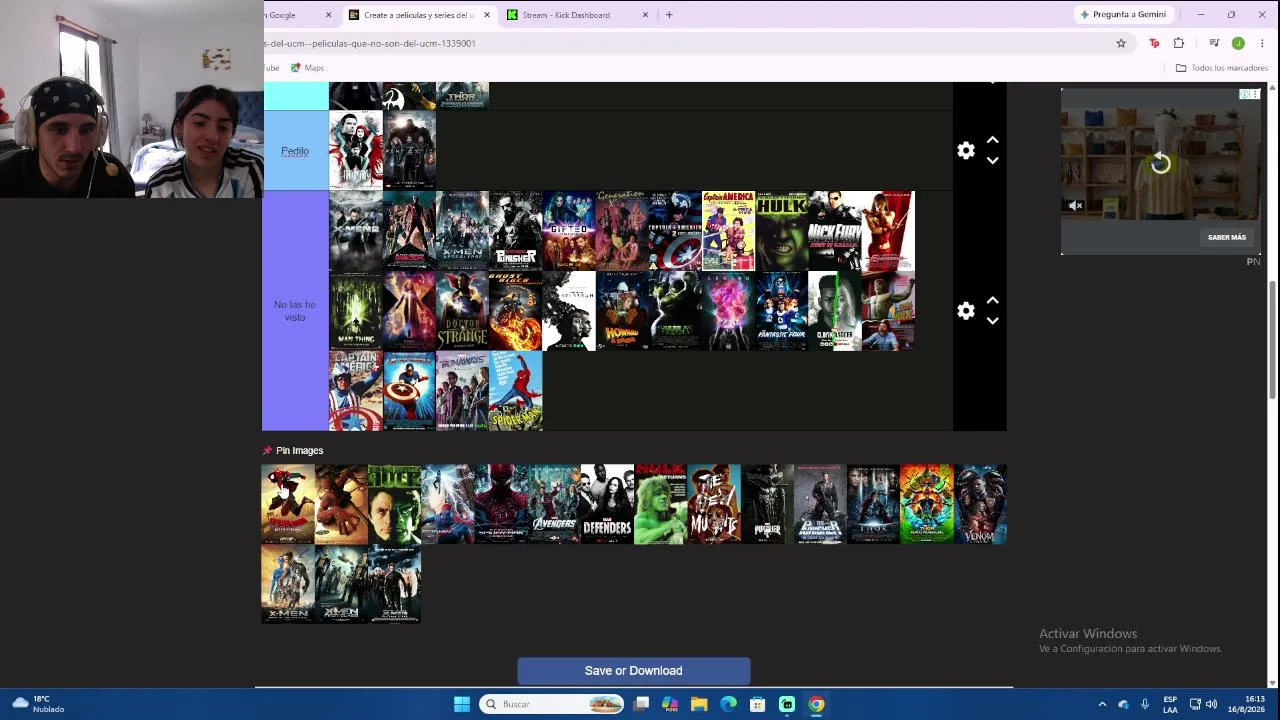The height and width of the screenshot is (720, 1280).
Task: Open Microsoft Edge from the taskbar
Action: (728, 704)
